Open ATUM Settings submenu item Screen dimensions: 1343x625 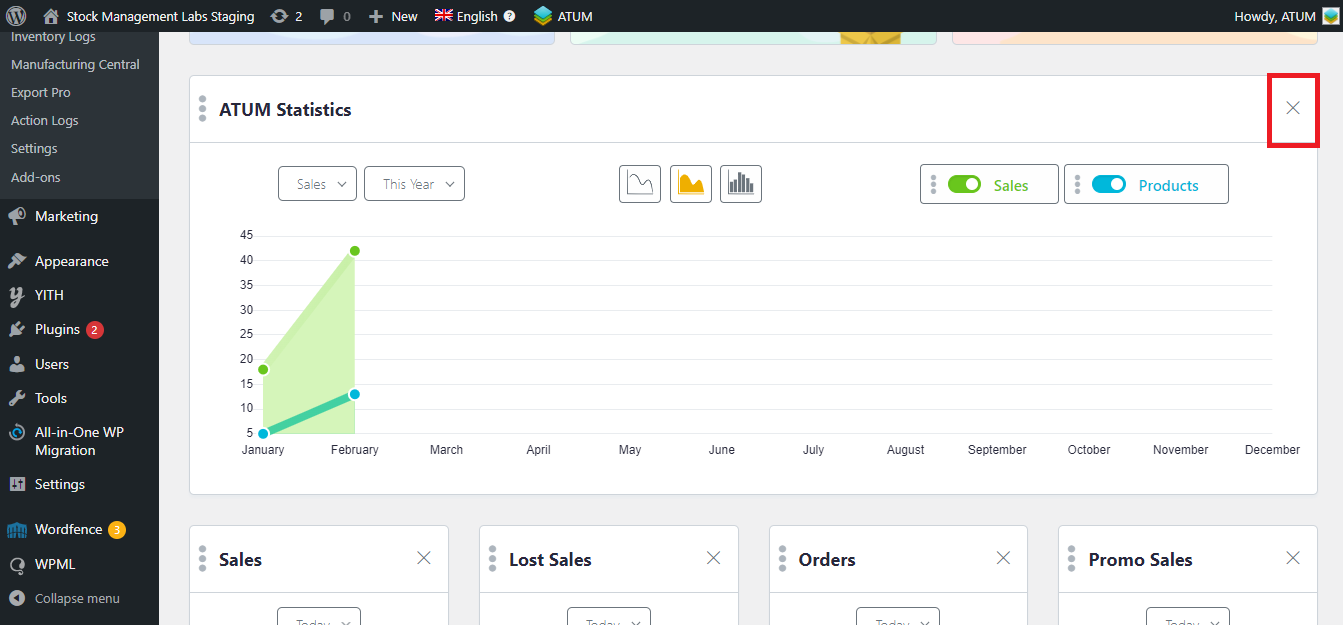(x=34, y=148)
